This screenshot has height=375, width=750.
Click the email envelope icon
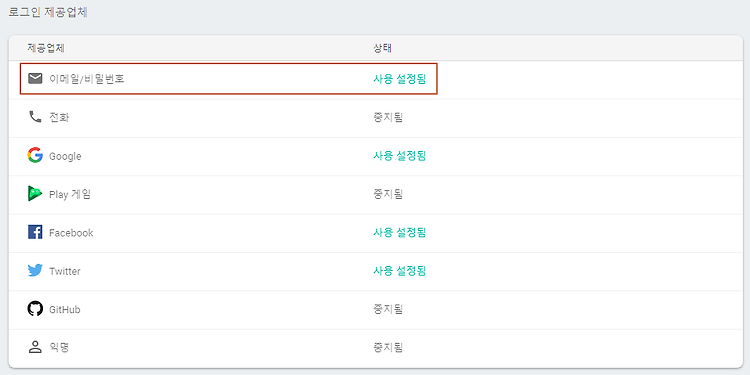click(35, 78)
